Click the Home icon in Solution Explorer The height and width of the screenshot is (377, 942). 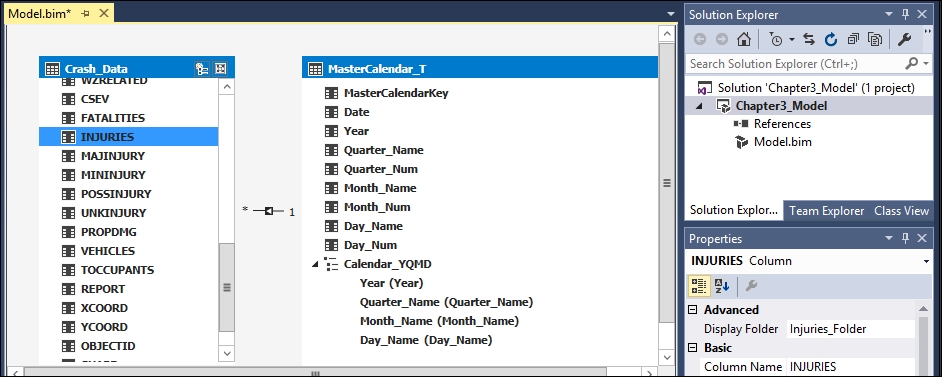(744, 39)
